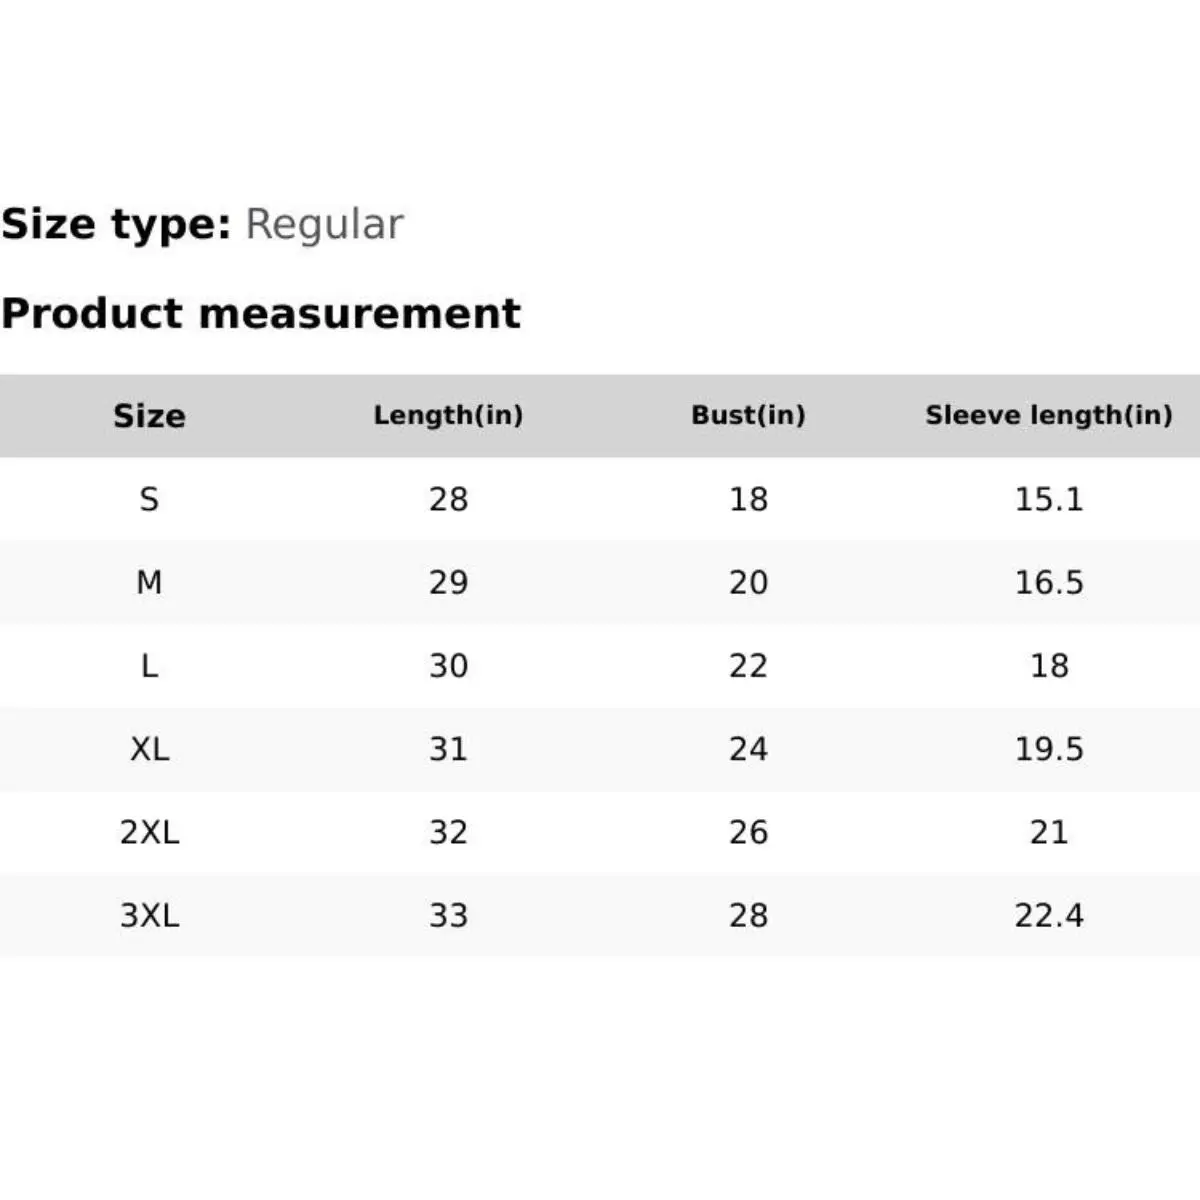This screenshot has width=1200, height=1200.
Task: Click sleeve length value 15.1
Action: pyautogui.click(x=1048, y=499)
